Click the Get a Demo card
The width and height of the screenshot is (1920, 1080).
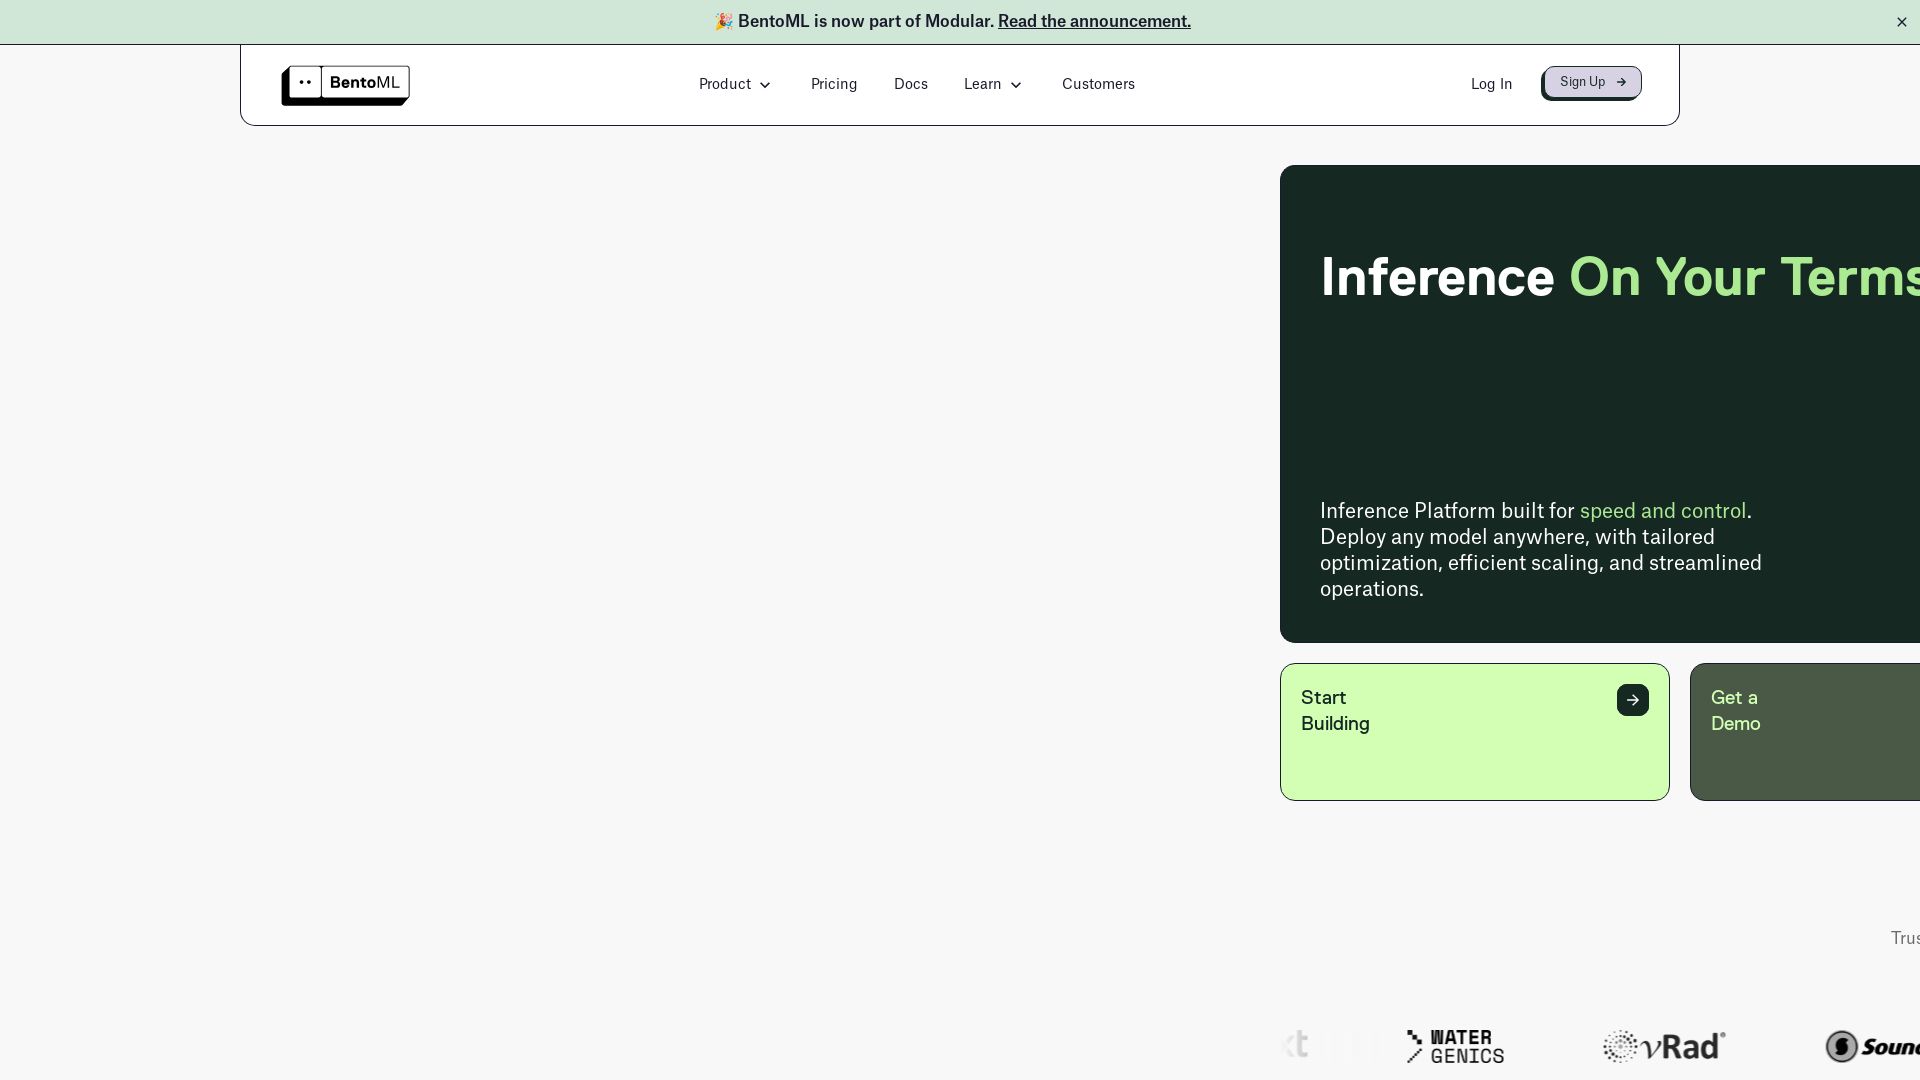click(1805, 732)
